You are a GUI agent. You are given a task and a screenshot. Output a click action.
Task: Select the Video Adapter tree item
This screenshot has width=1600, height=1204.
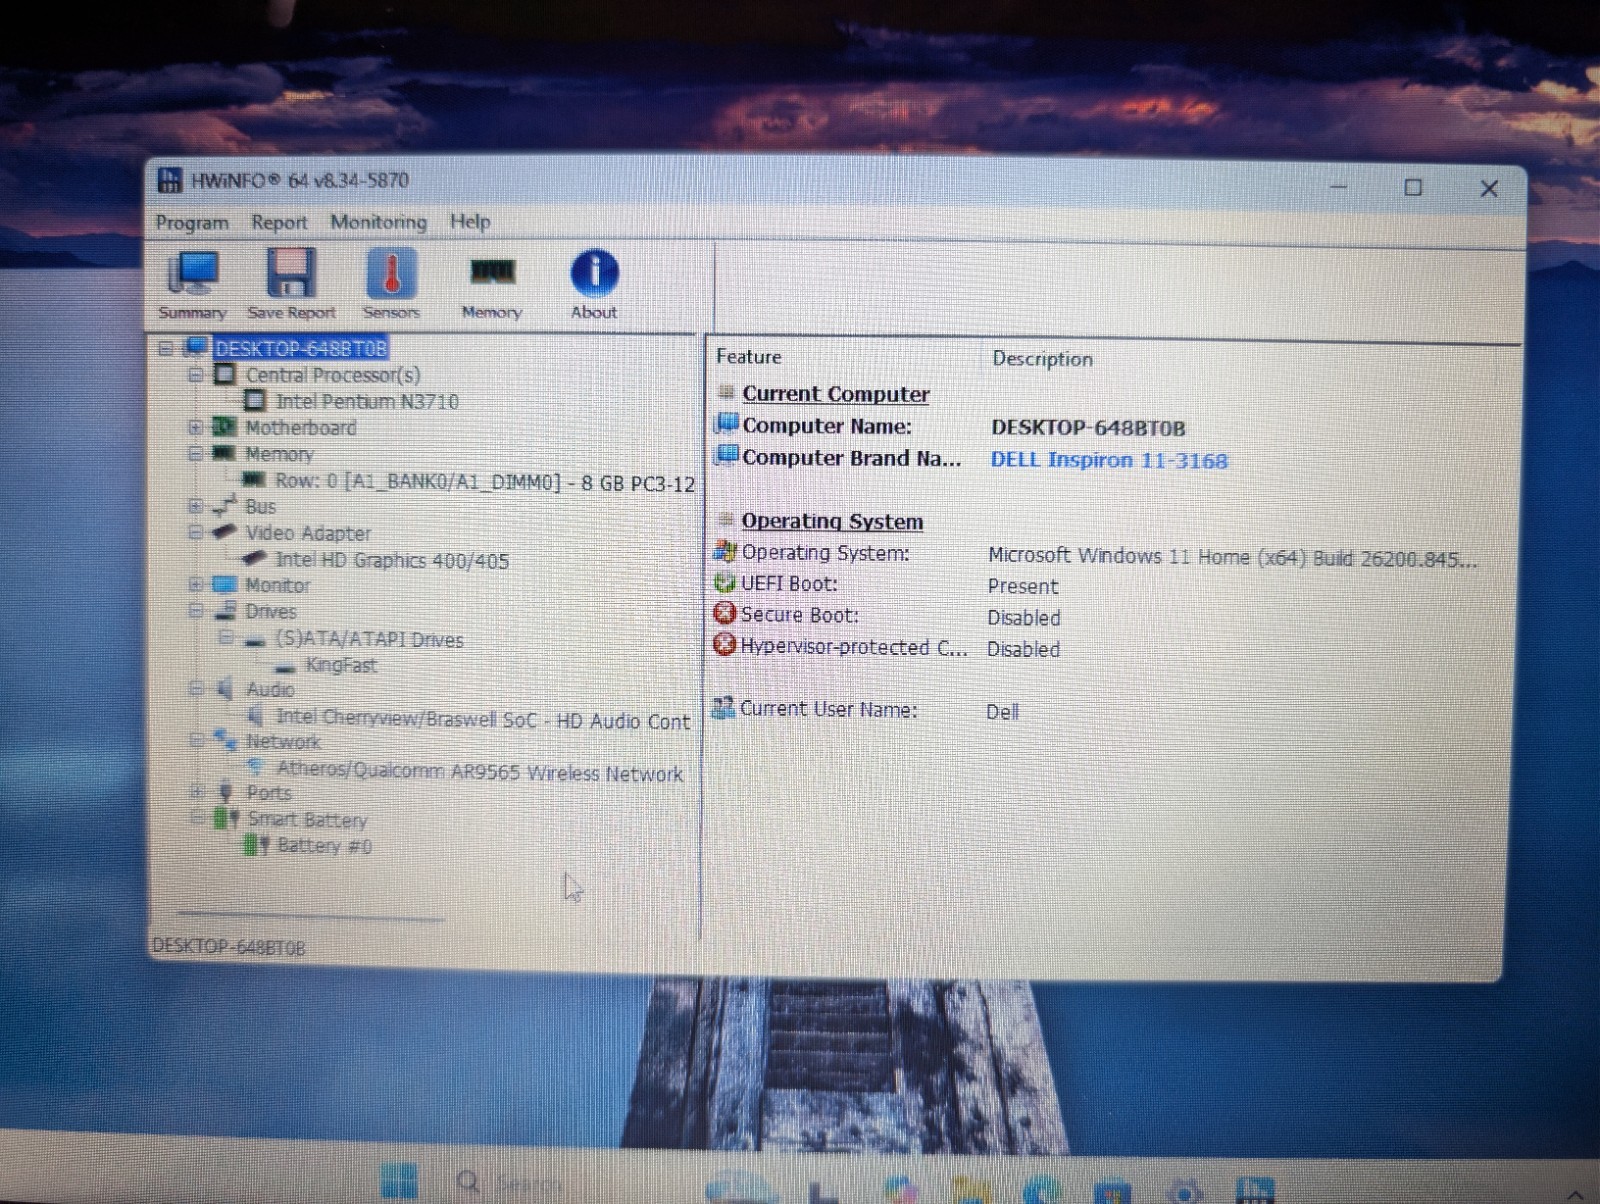click(x=308, y=533)
